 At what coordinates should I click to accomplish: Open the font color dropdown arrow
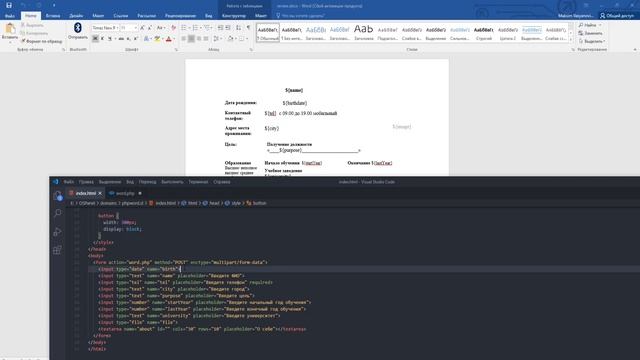click(x=174, y=38)
